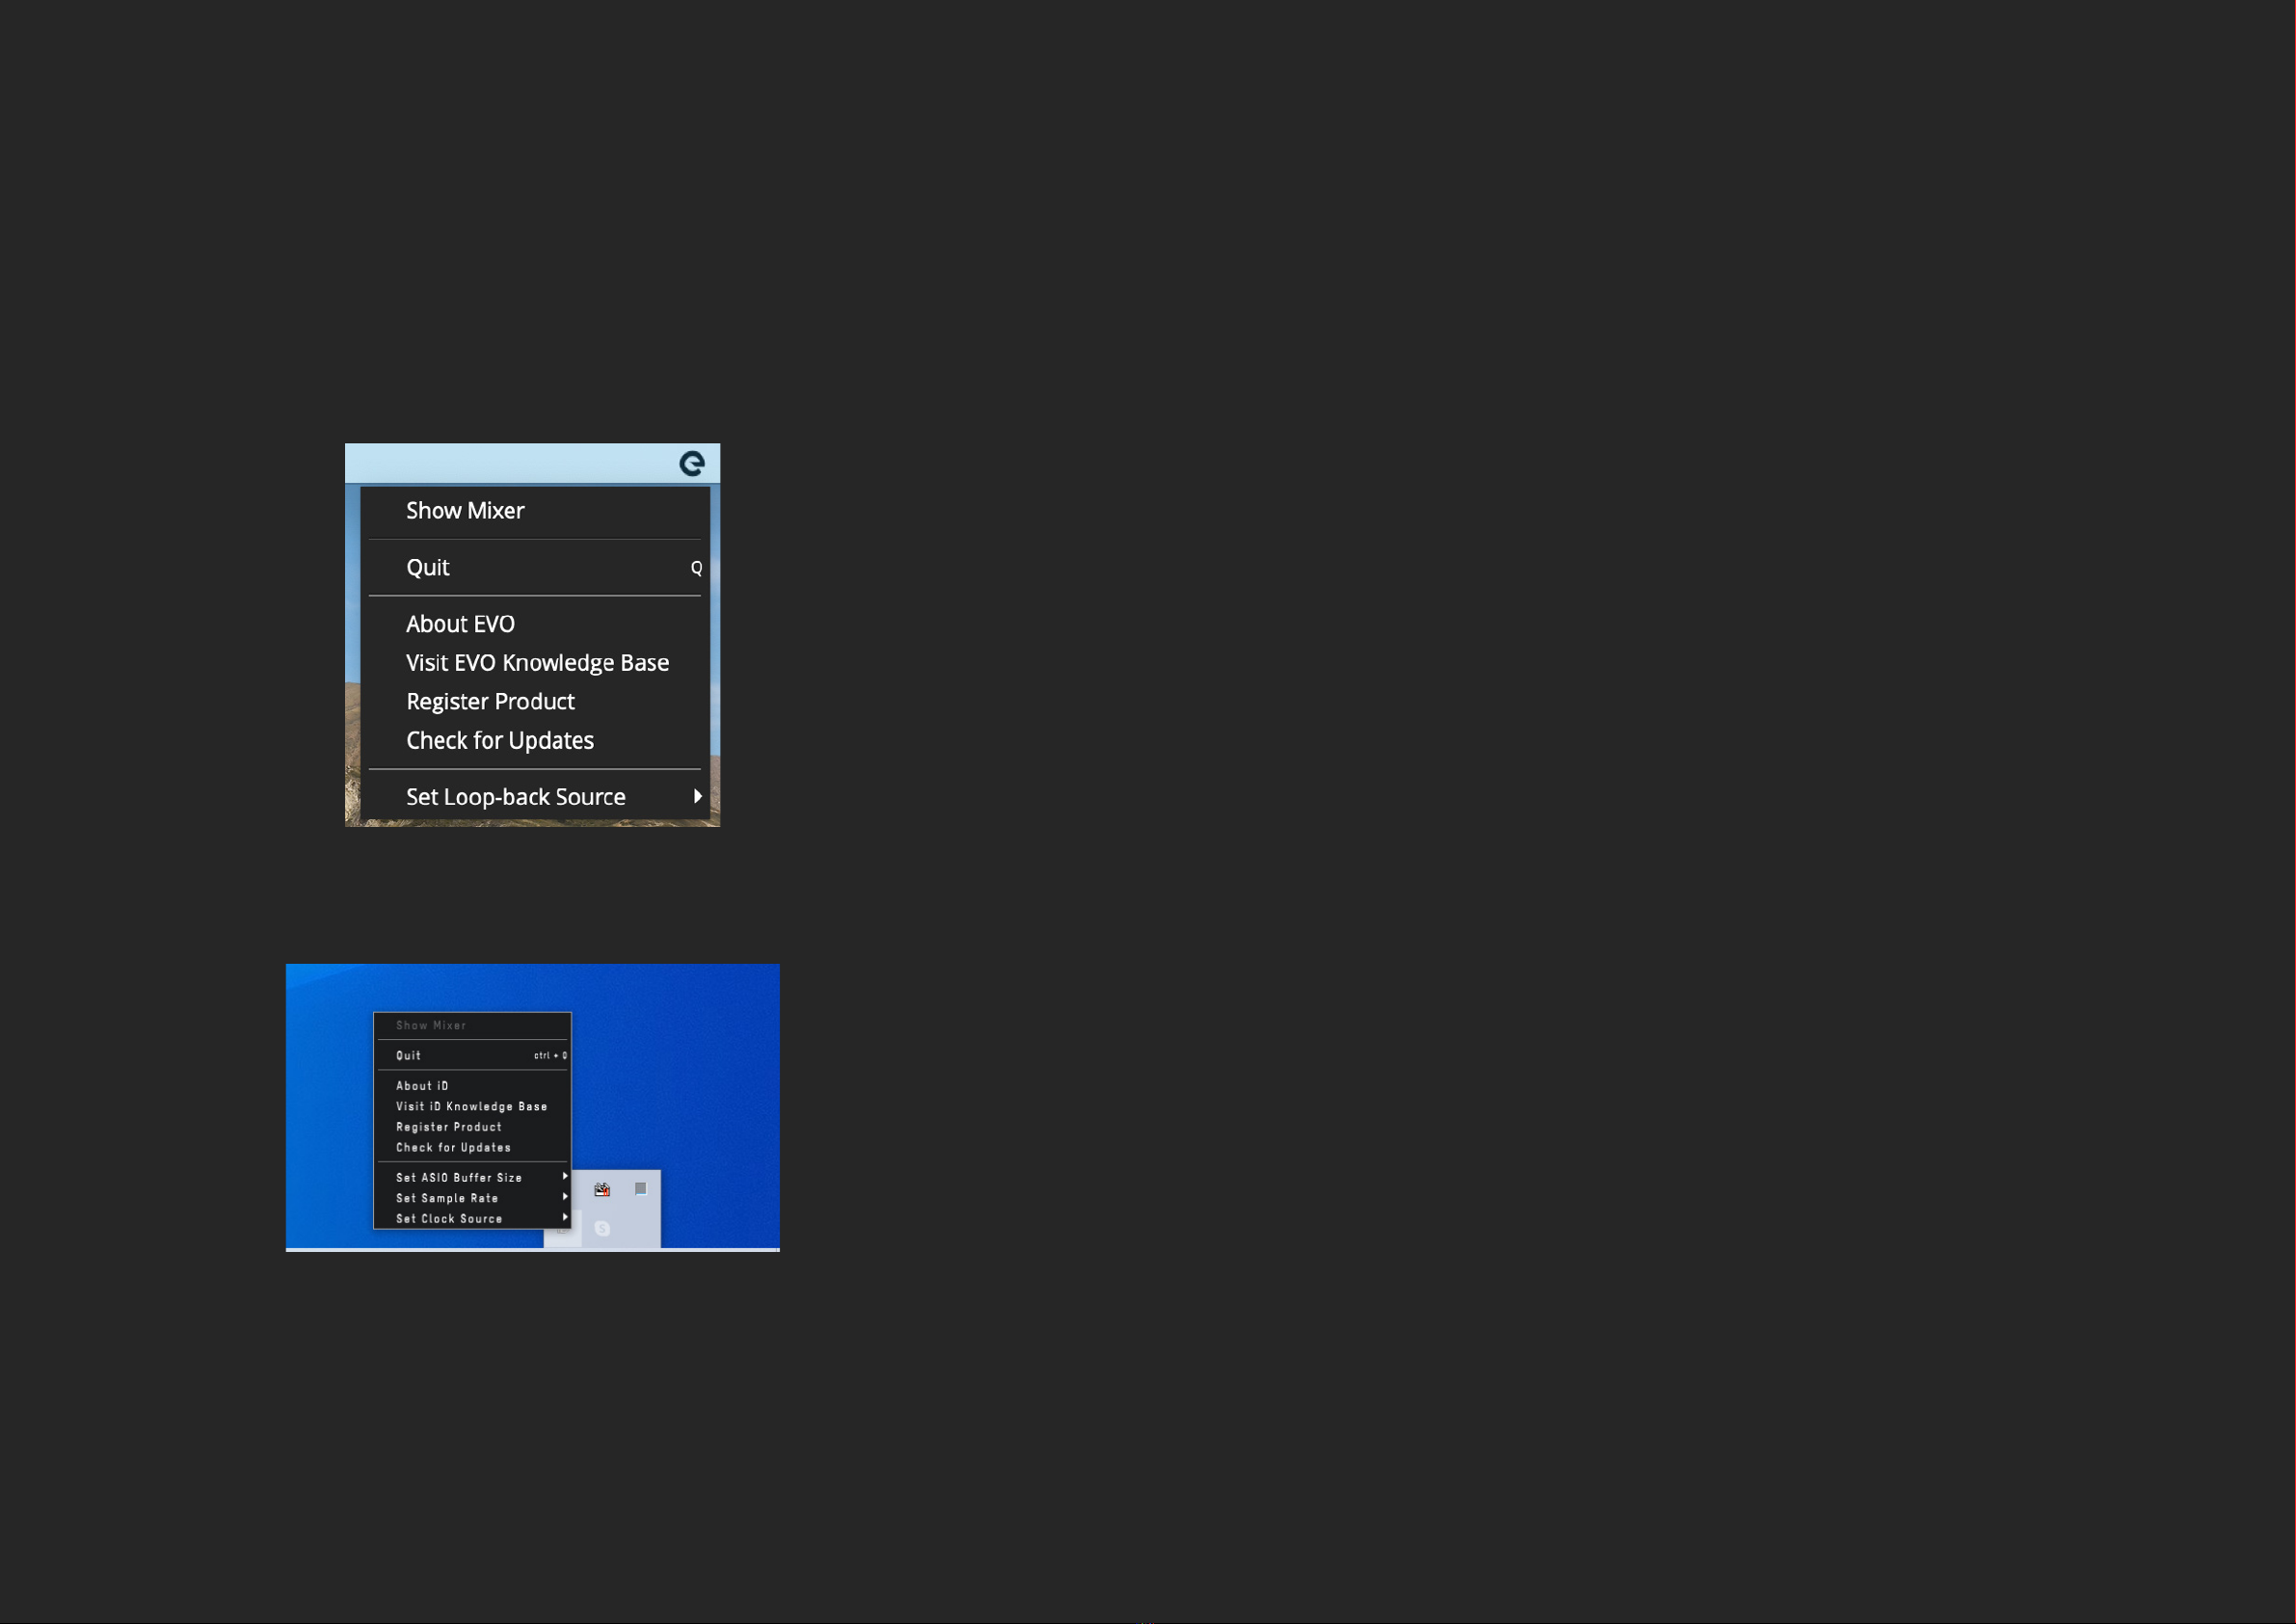
Task: Open About EVO
Action: coord(535,624)
